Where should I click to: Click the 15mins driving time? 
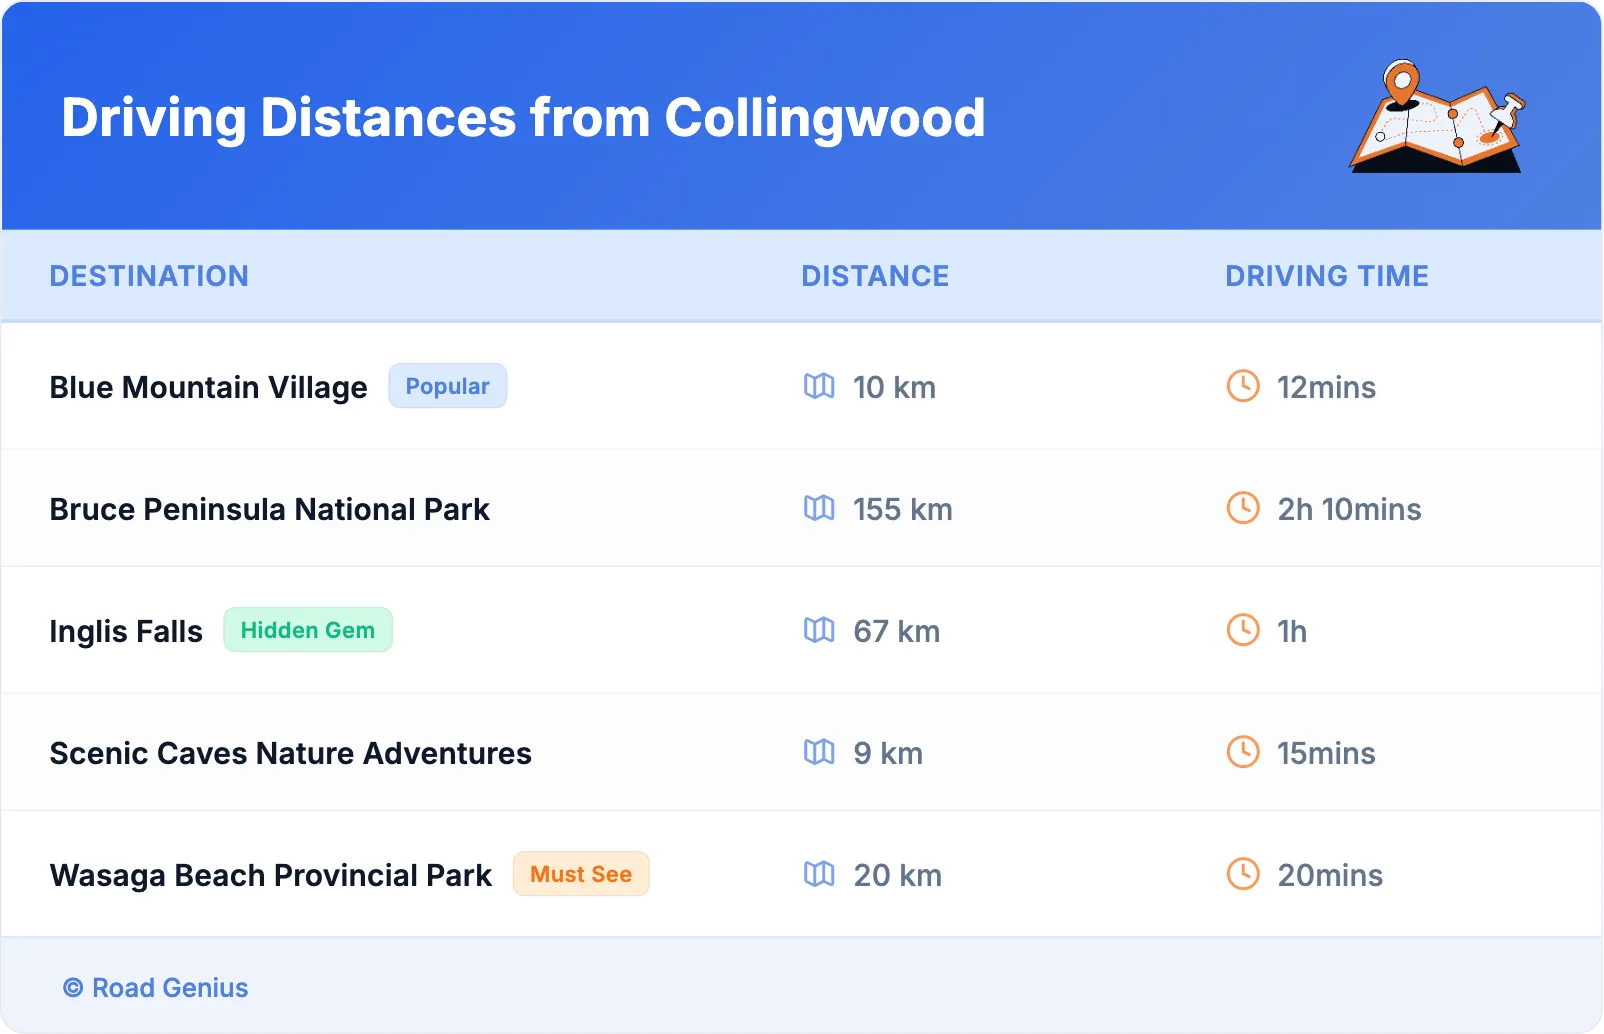(1326, 753)
